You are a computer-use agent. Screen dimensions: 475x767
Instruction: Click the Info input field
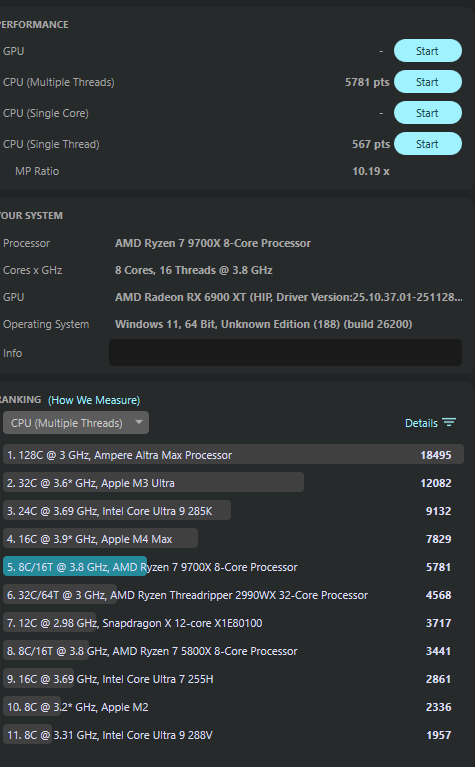(x=285, y=353)
